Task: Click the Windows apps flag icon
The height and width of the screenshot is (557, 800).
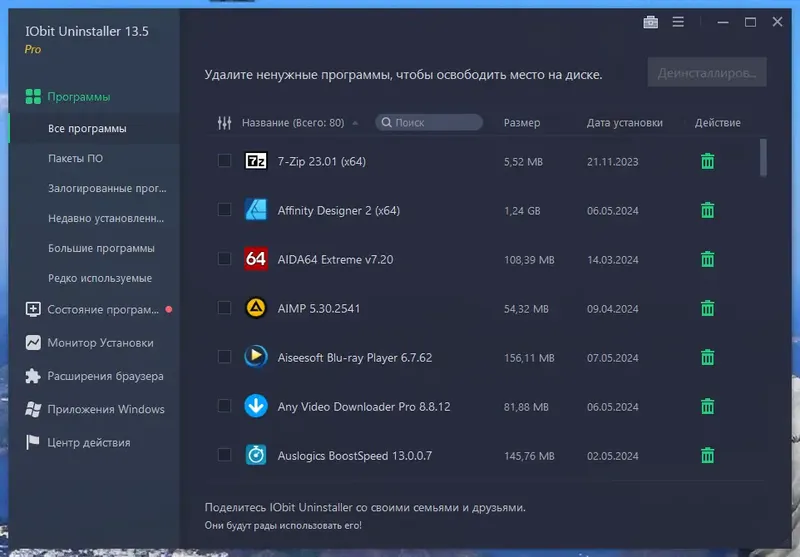Action: coord(33,409)
